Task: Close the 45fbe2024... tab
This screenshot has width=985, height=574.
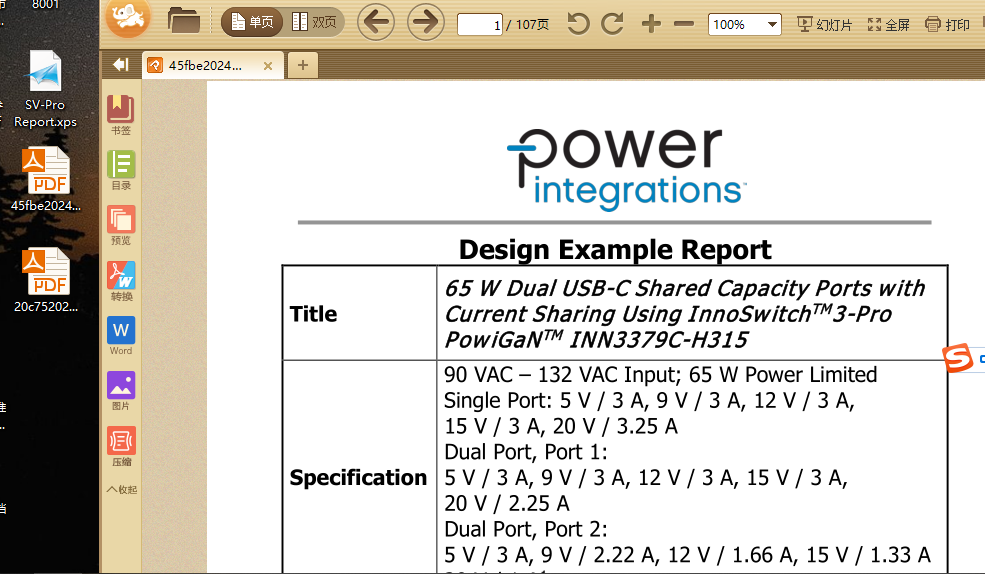Action: (x=268, y=66)
